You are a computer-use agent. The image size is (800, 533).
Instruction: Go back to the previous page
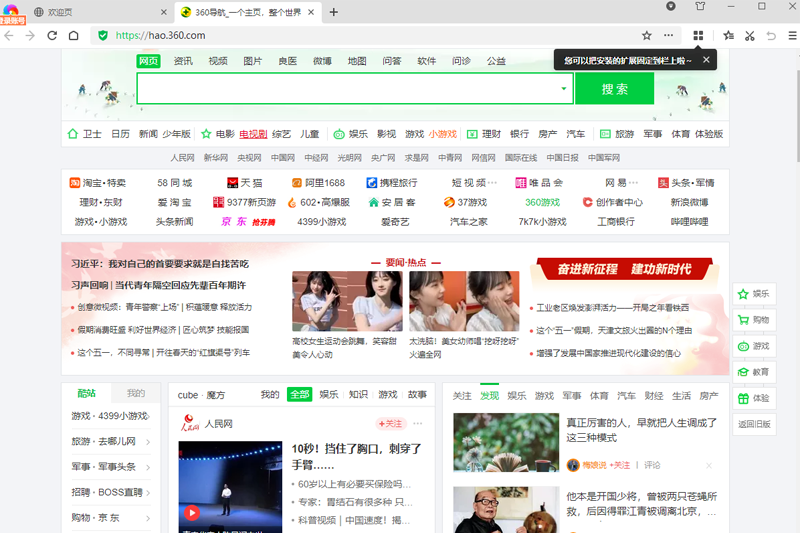(9, 35)
